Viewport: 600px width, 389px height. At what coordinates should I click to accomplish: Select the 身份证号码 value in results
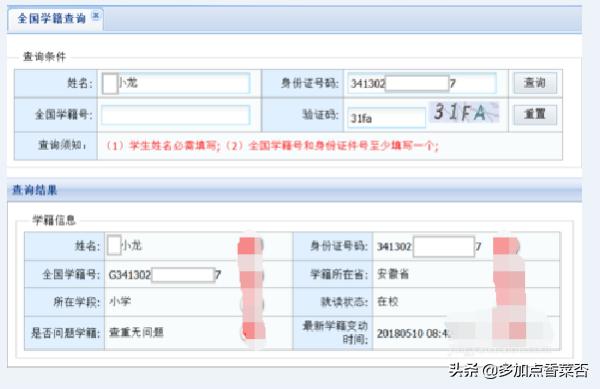point(429,246)
